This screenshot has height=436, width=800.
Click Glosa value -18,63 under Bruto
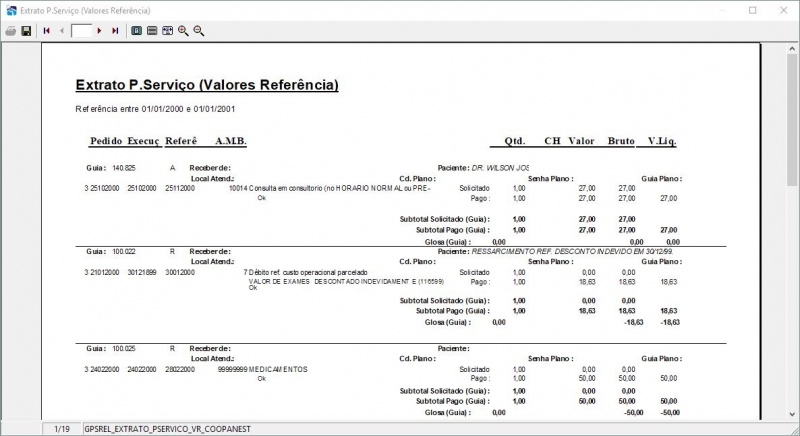point(634,322)
